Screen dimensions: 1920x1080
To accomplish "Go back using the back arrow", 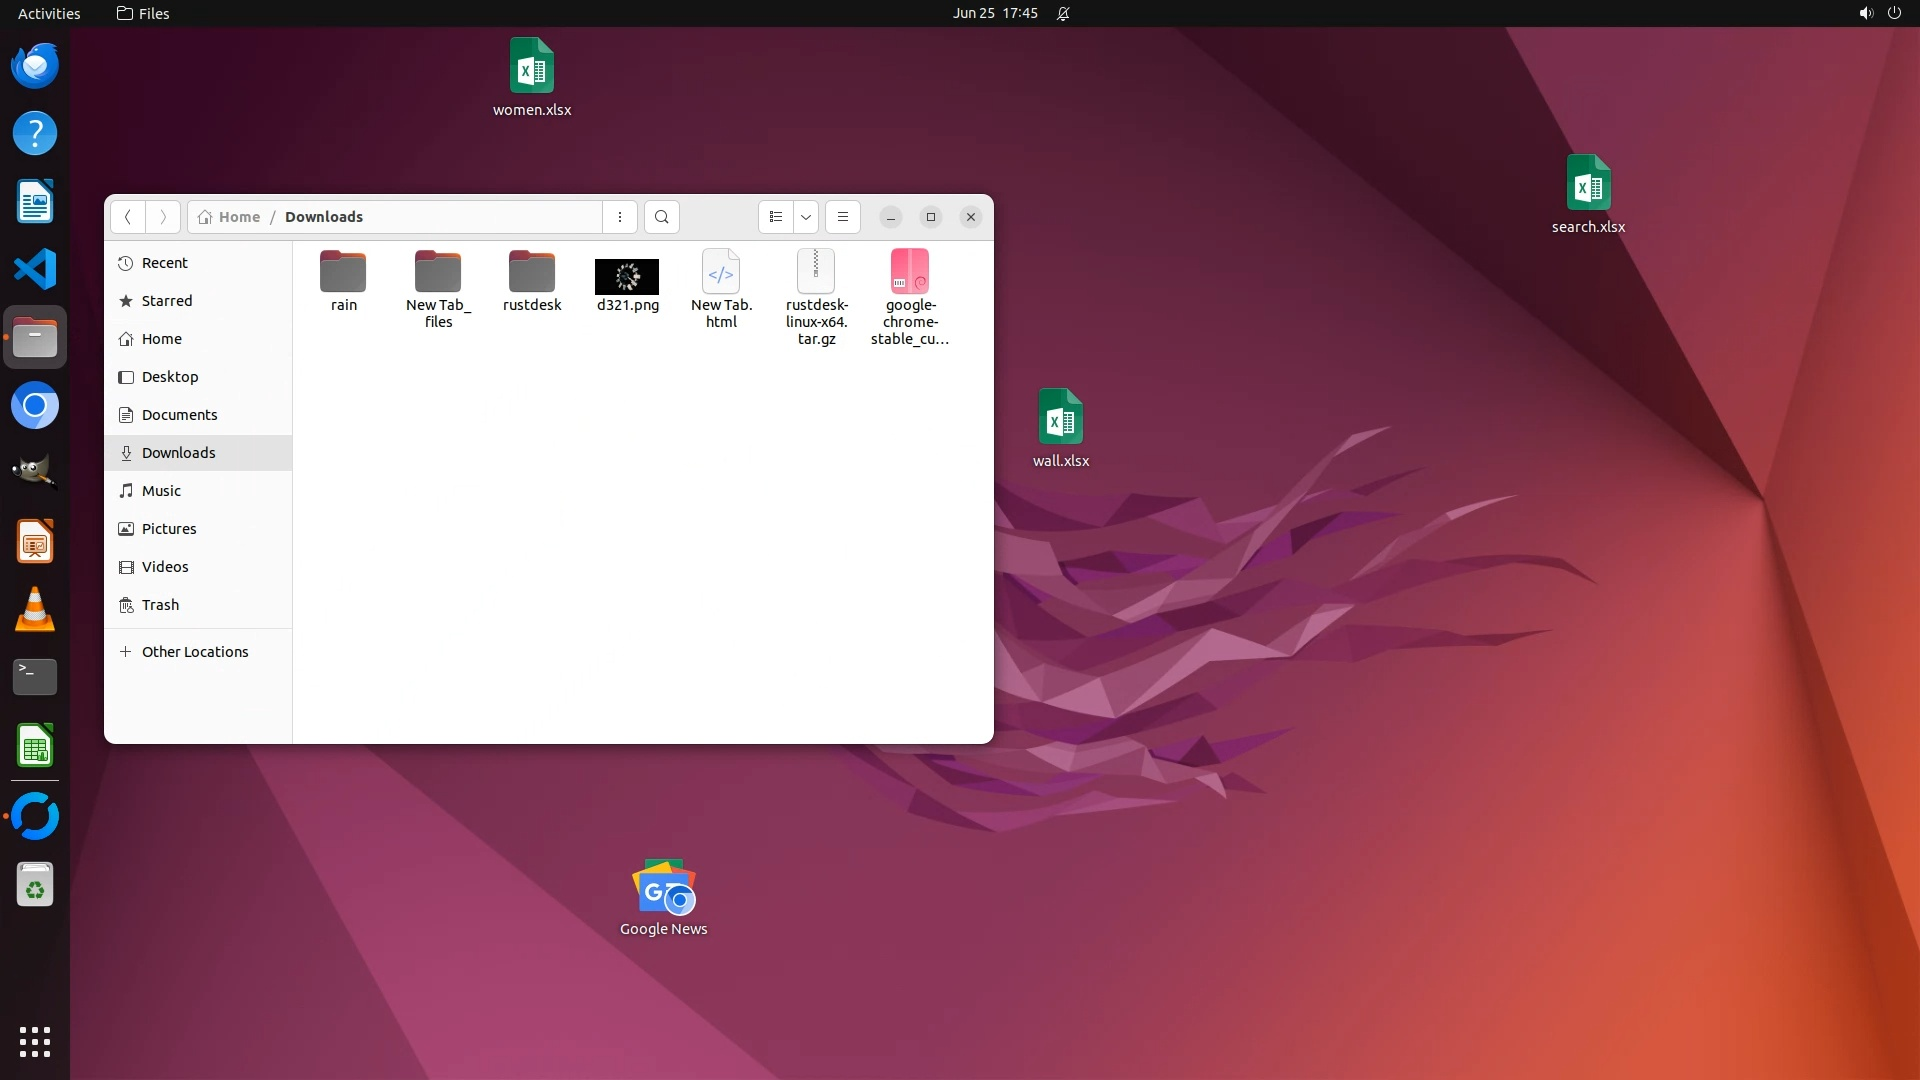I will [127, 217].
